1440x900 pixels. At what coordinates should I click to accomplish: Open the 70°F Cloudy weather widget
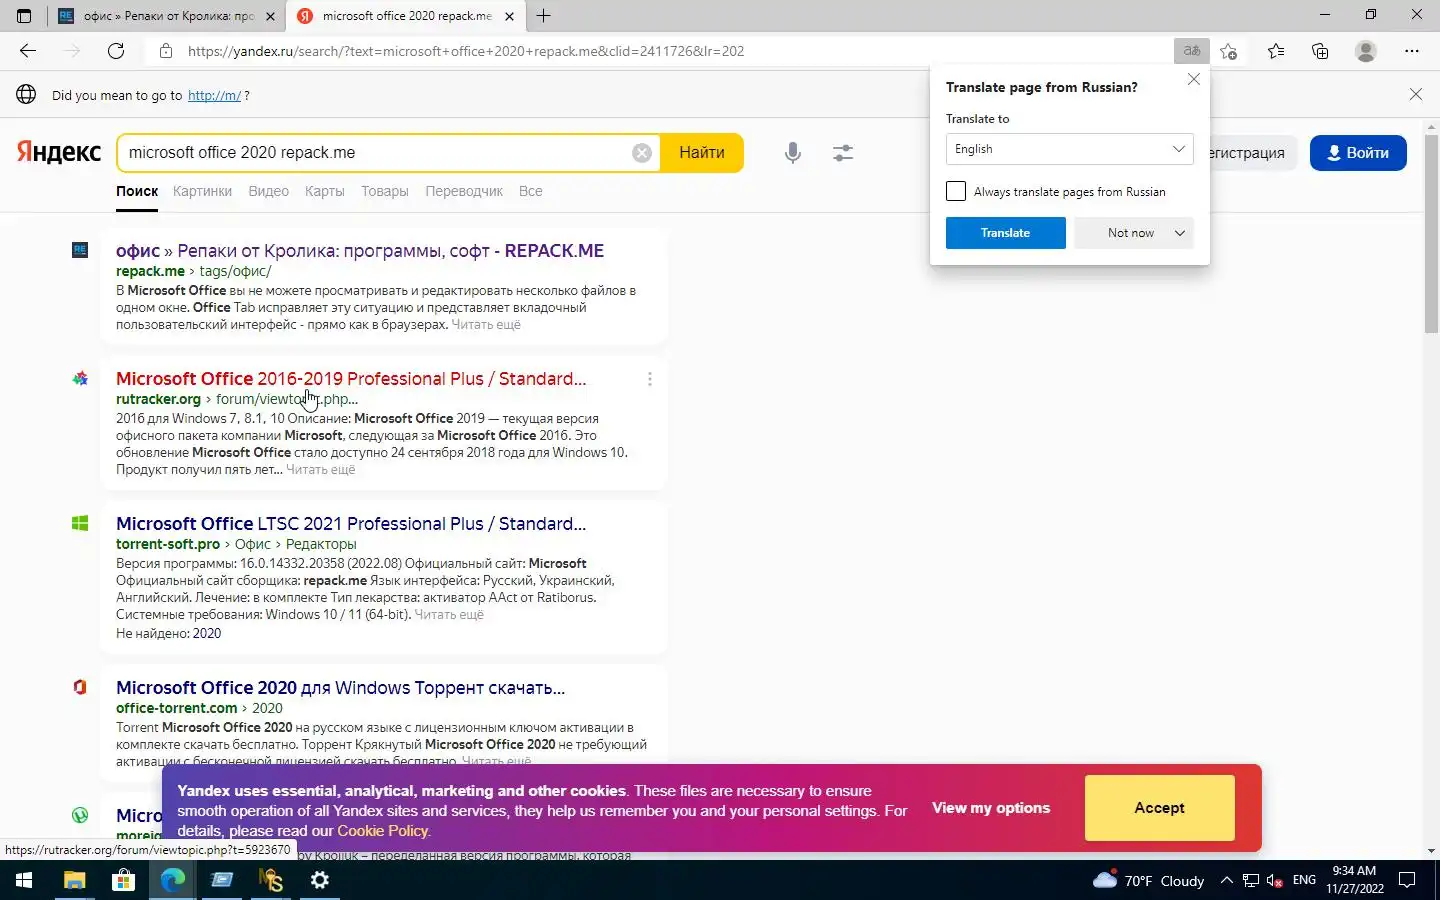(1148, 880)
